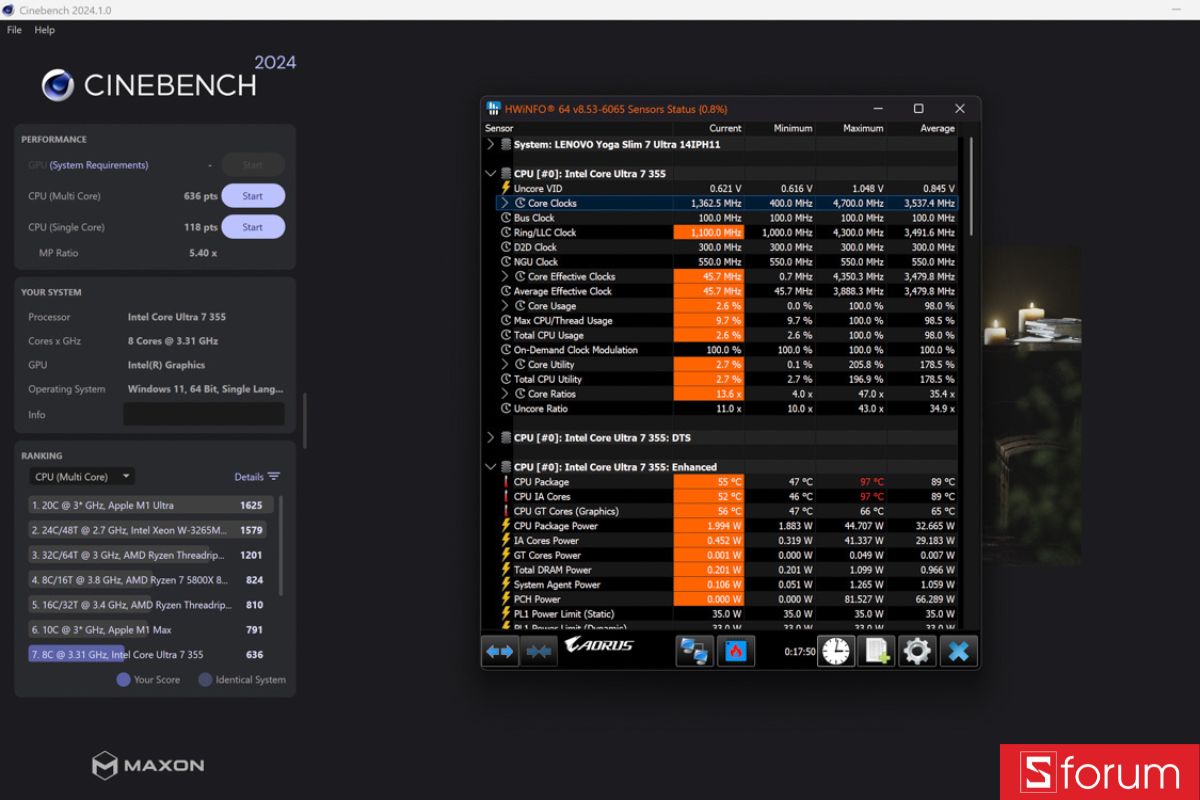Screen dimensions: 1200x800
Task: Maximize the HWiNFO Sensors Status window
Action: (x=918, y=108)
